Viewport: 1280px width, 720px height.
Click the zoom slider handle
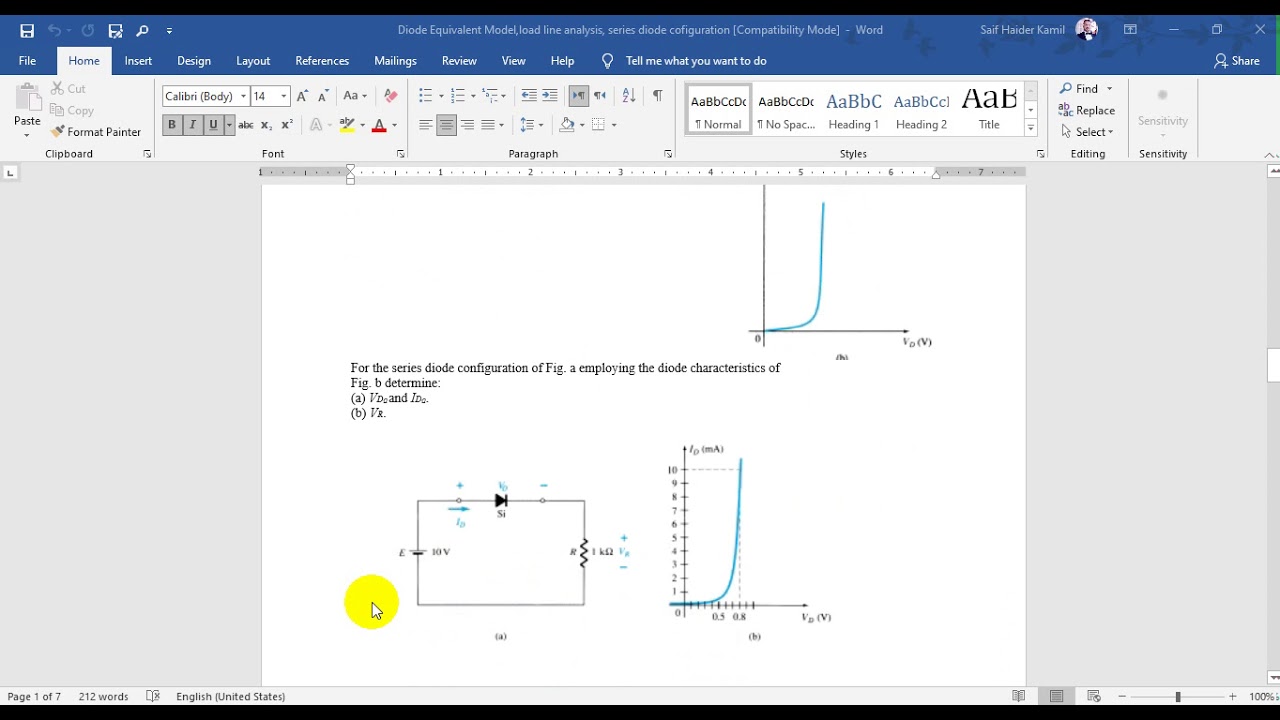tap(1178, 696)
